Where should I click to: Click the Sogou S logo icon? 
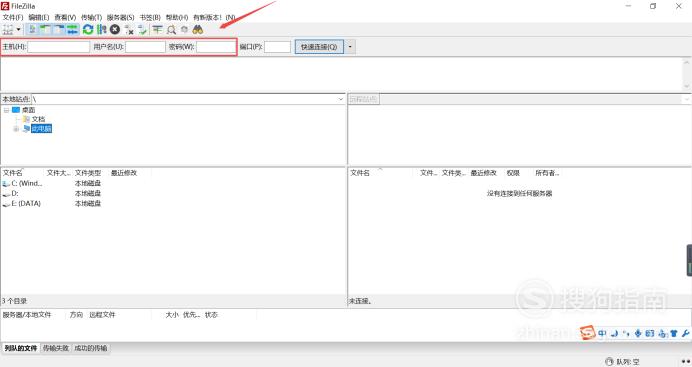[587, 333]
